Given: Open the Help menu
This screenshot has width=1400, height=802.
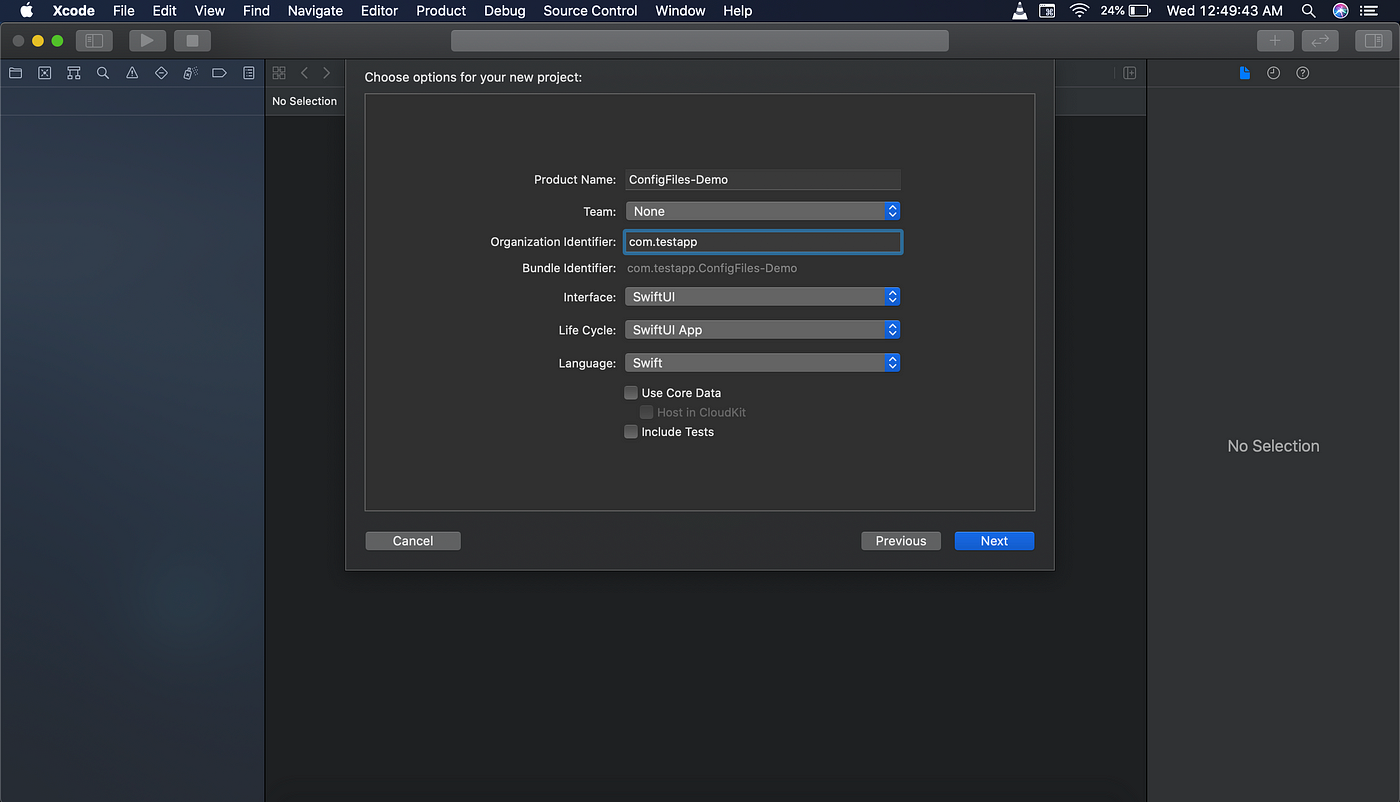Looking at the screenshot, I should click(737, 11).
